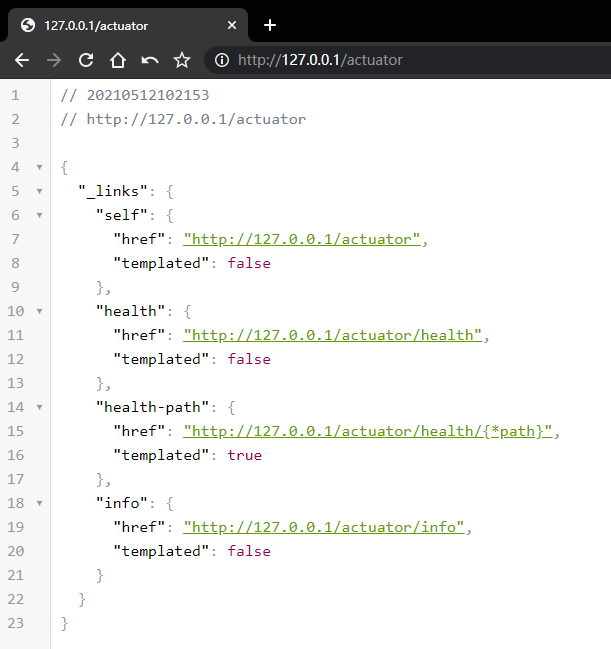Click line number 3 in the gutter
This screenshot has width=611, height=649.
15,144
